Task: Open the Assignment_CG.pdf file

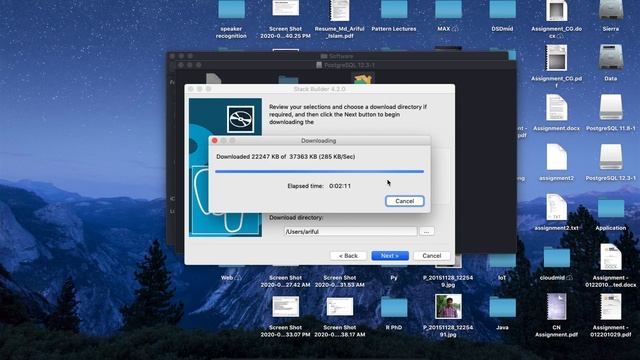Action: coord(556,58)
